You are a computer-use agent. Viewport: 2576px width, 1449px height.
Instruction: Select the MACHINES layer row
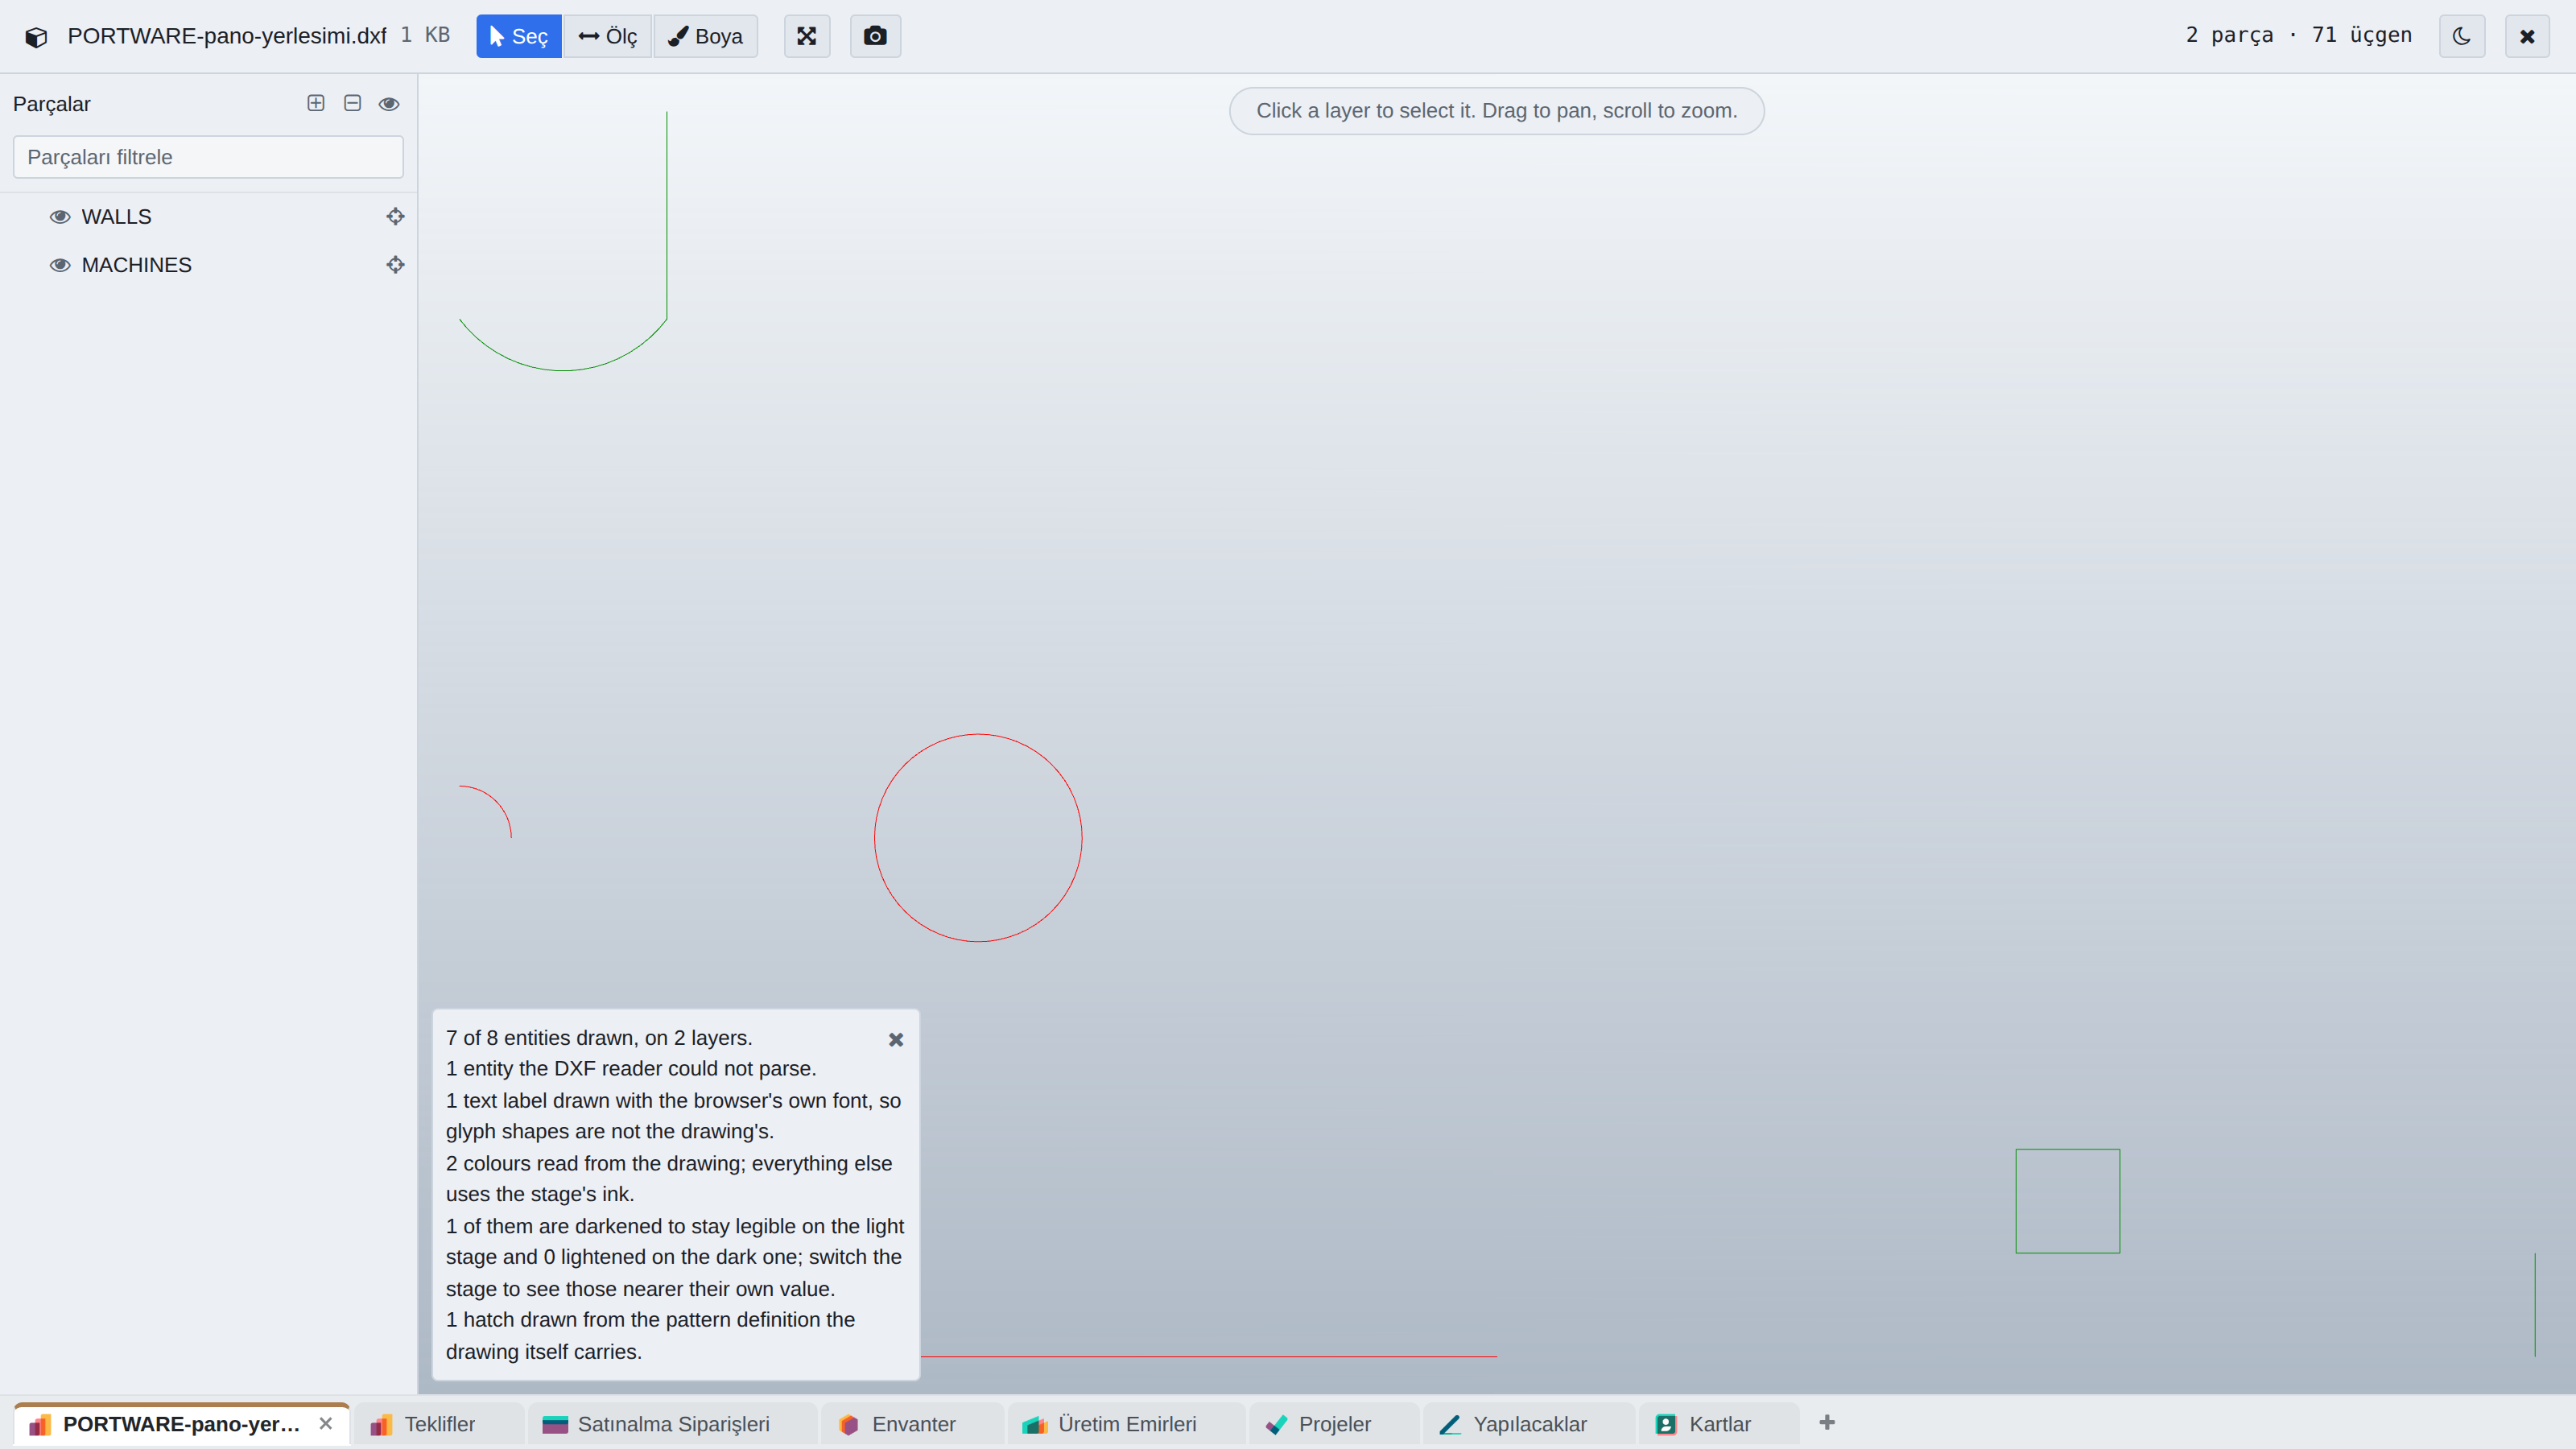[x=208, y=265]
